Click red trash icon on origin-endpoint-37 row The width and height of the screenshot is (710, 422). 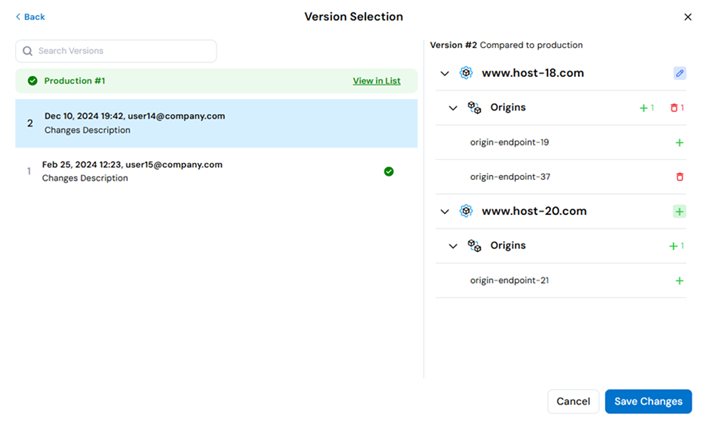click(680, 177)
